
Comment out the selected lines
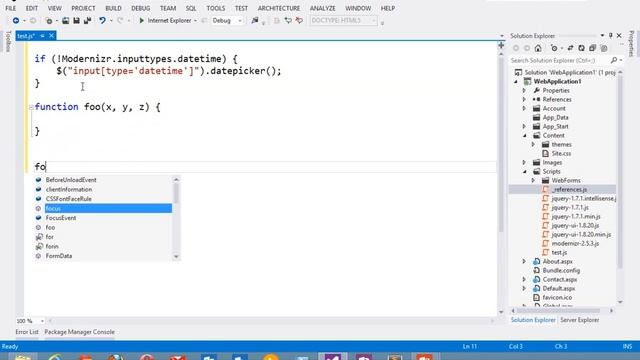(x=288, y=20)
